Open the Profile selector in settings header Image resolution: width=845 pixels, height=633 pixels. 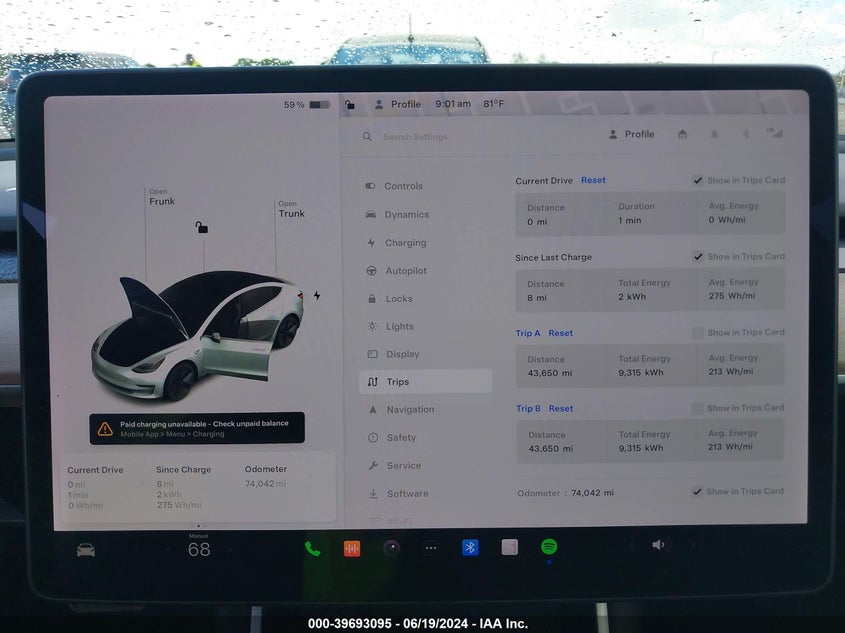631,134
